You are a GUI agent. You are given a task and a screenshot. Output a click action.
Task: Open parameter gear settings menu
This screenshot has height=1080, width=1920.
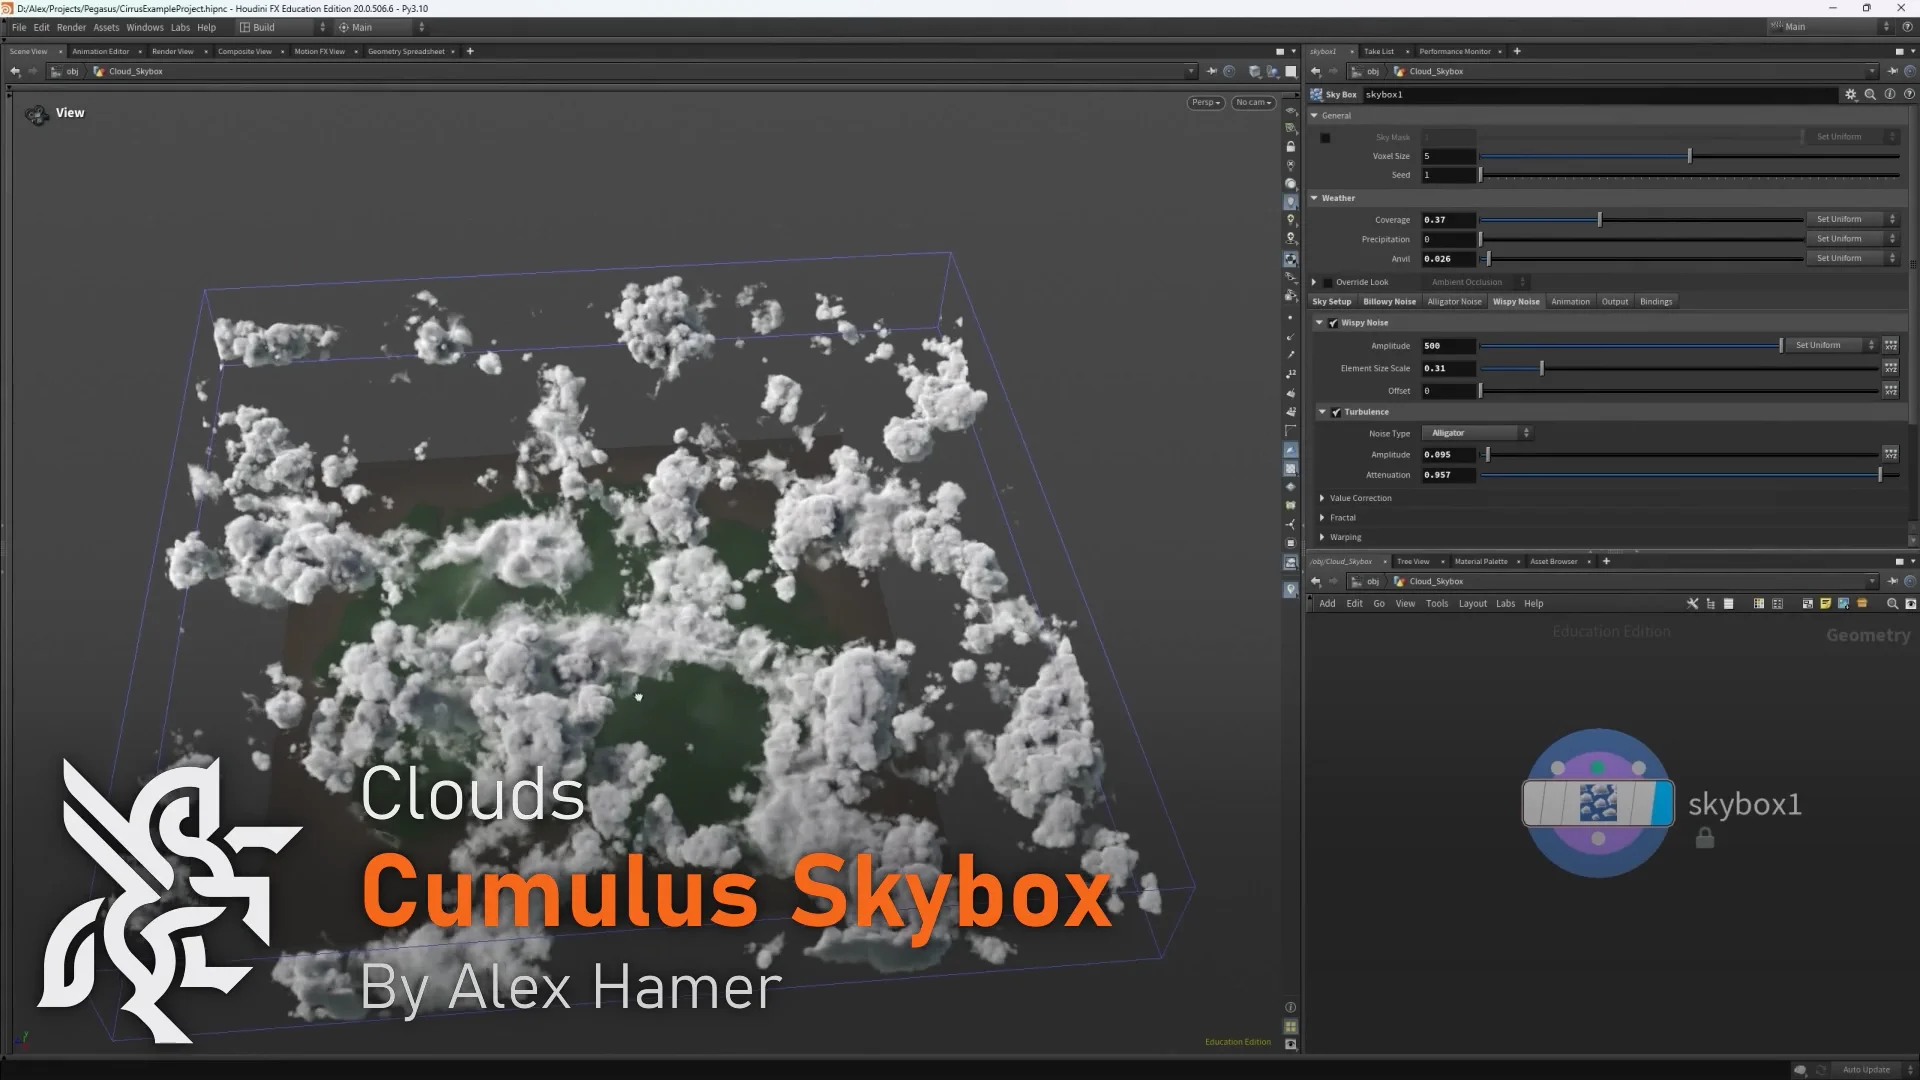tap(1851, 94)
